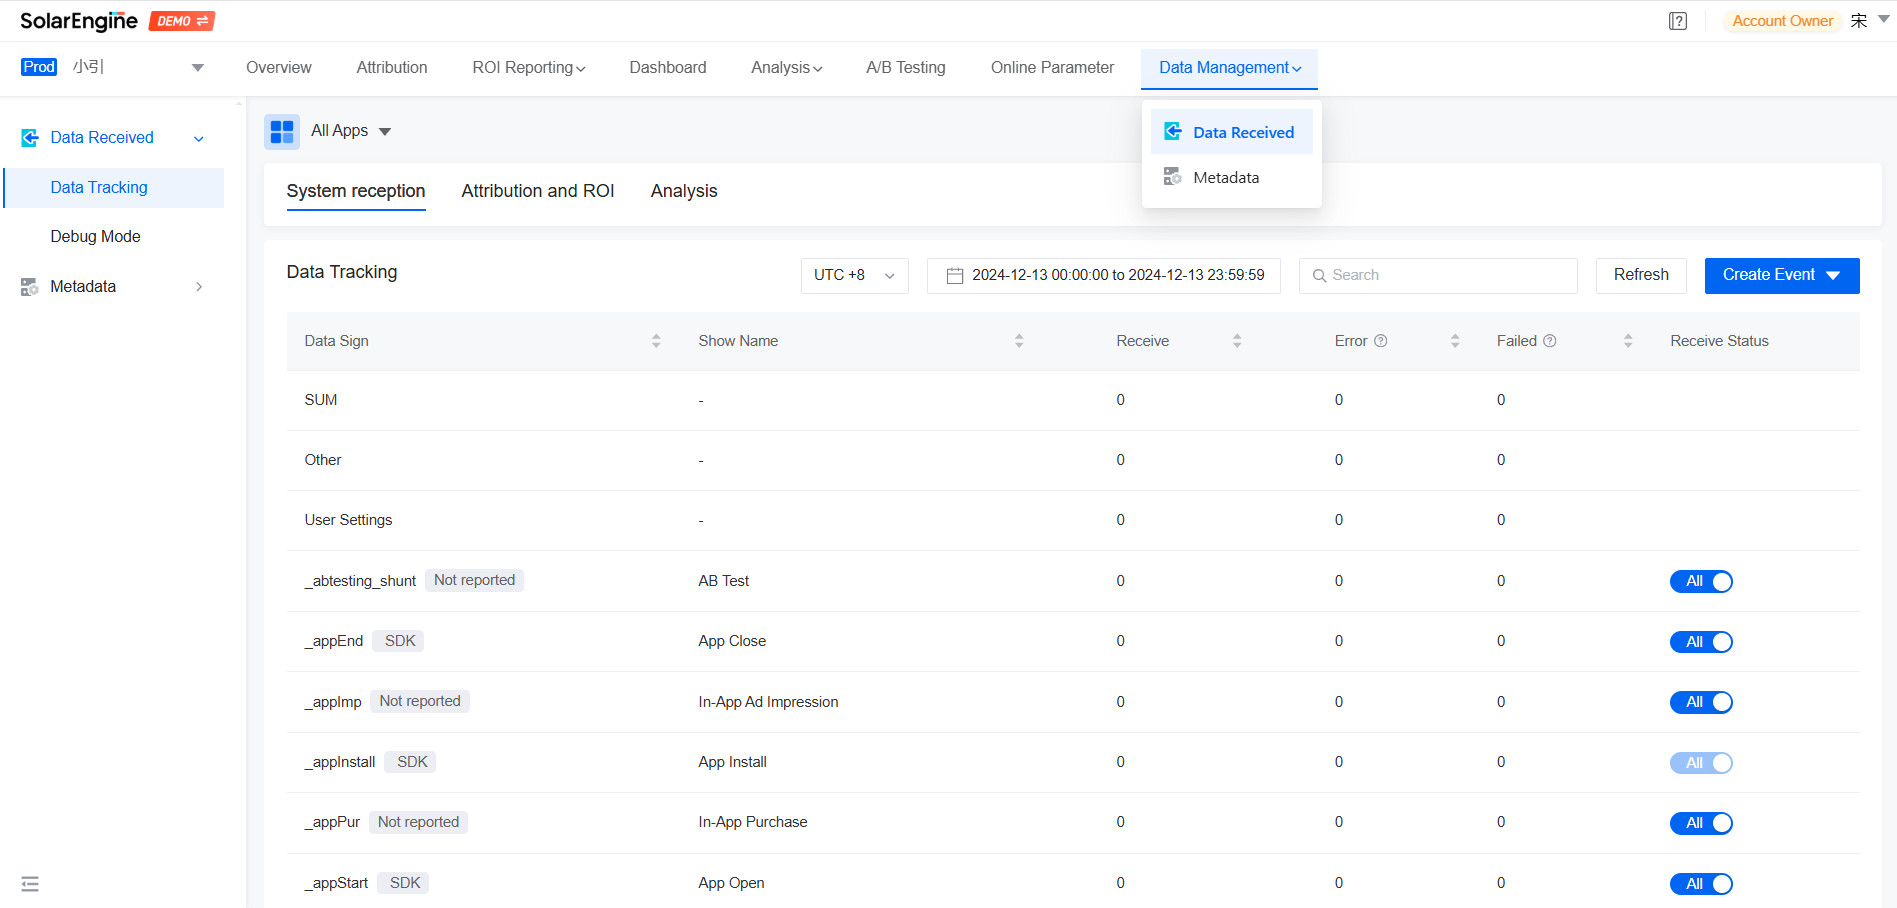Screen dimensions: 1897x908
Task: Click the help question mark icon
Action: point(1678,20)
